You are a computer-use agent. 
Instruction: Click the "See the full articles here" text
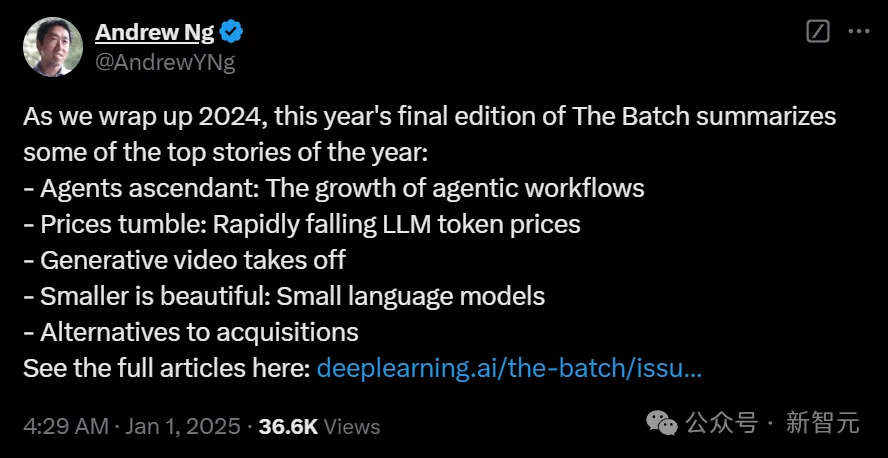tap(165, 368)
